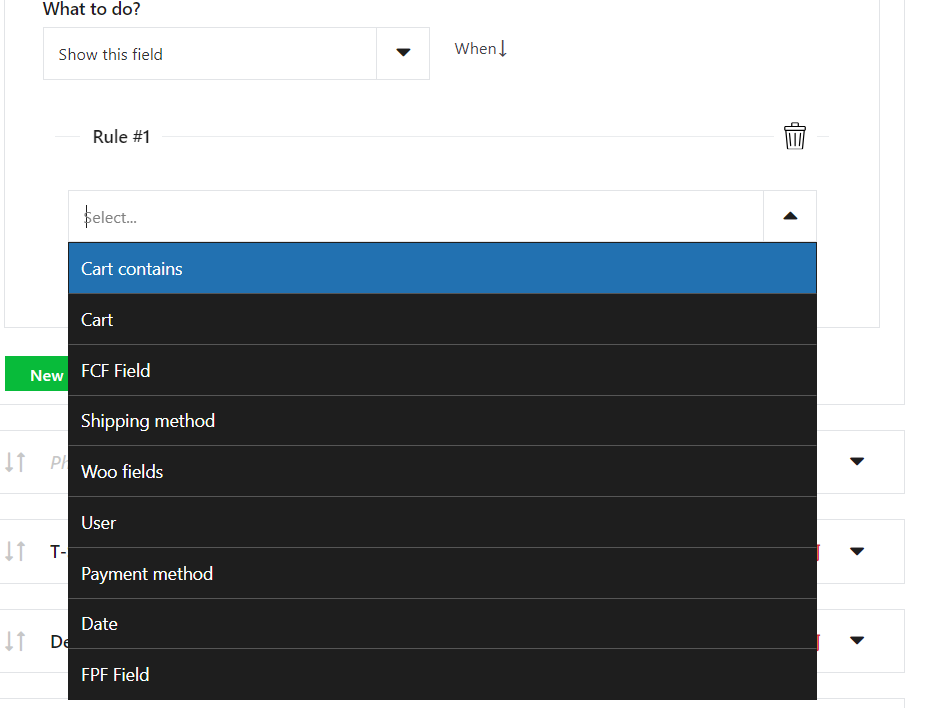Click the 'When' label with arrow
This screenshot has width=929, height=708.
click(x=480, y=49)
